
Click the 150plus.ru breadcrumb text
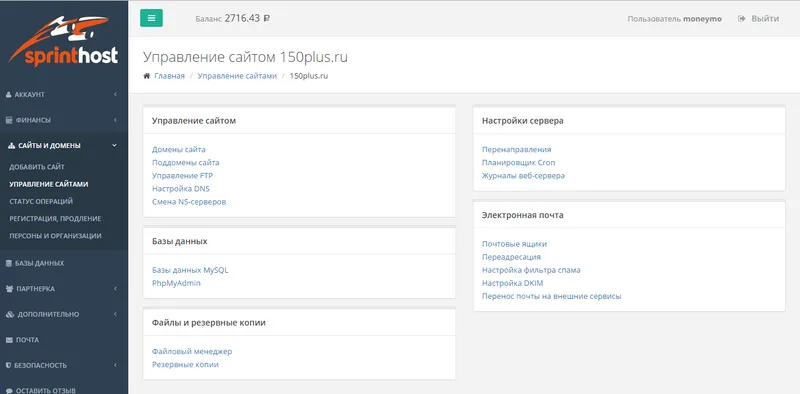click(x=309, y=76)
